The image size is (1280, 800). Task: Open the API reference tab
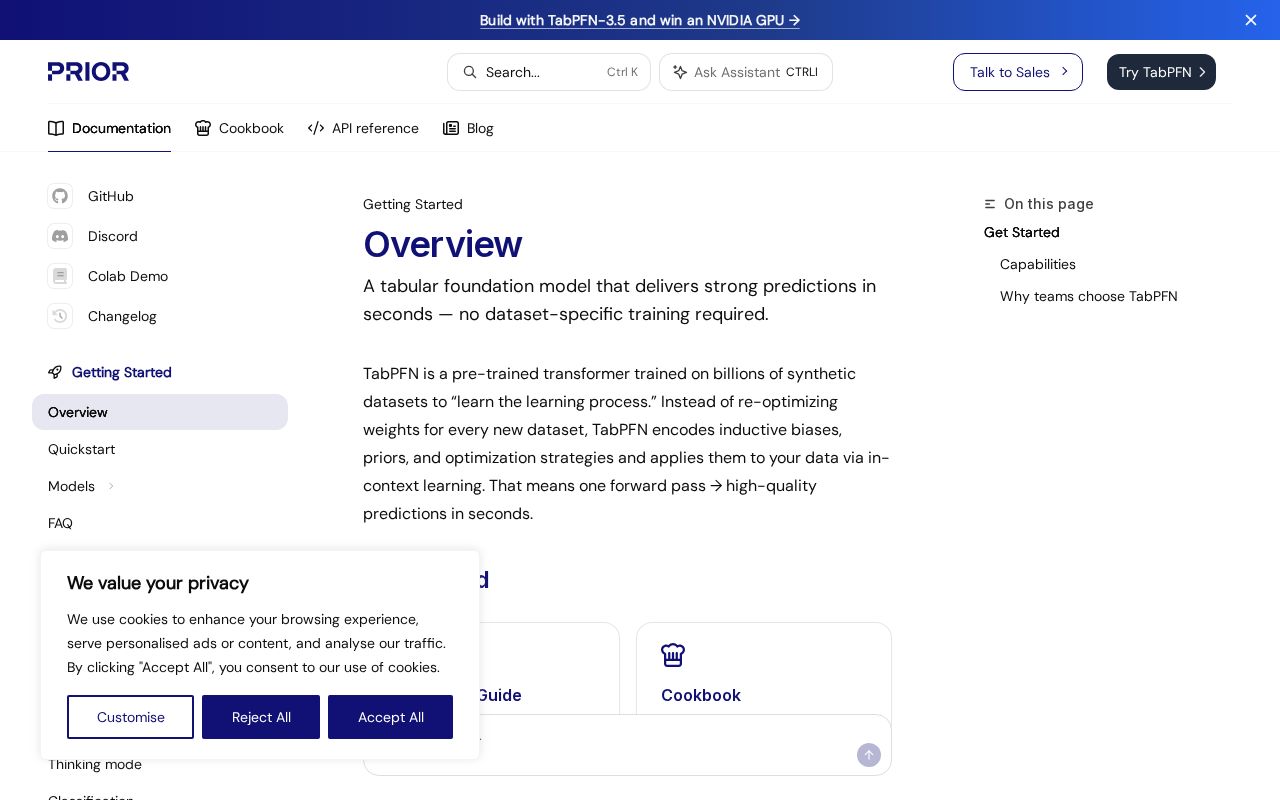click(363, 128)
